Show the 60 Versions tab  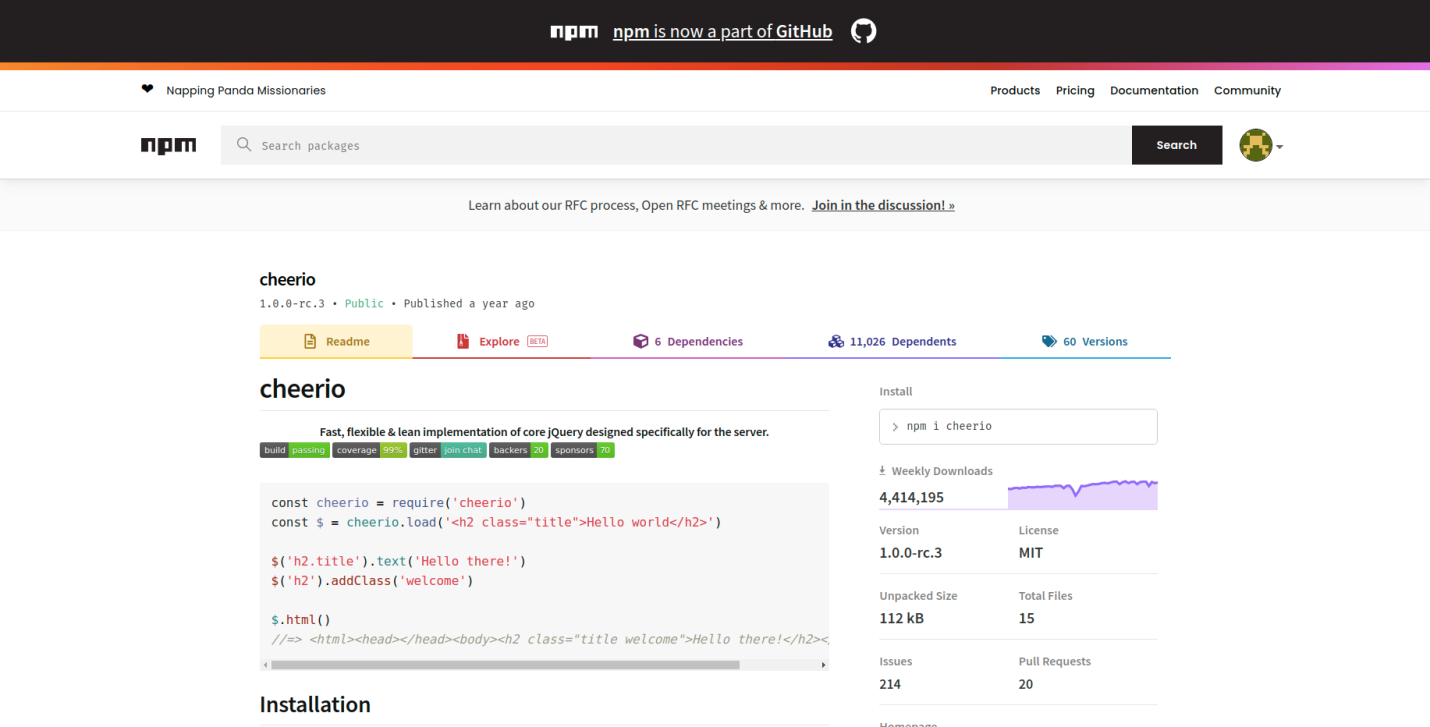pos(1085,341)
